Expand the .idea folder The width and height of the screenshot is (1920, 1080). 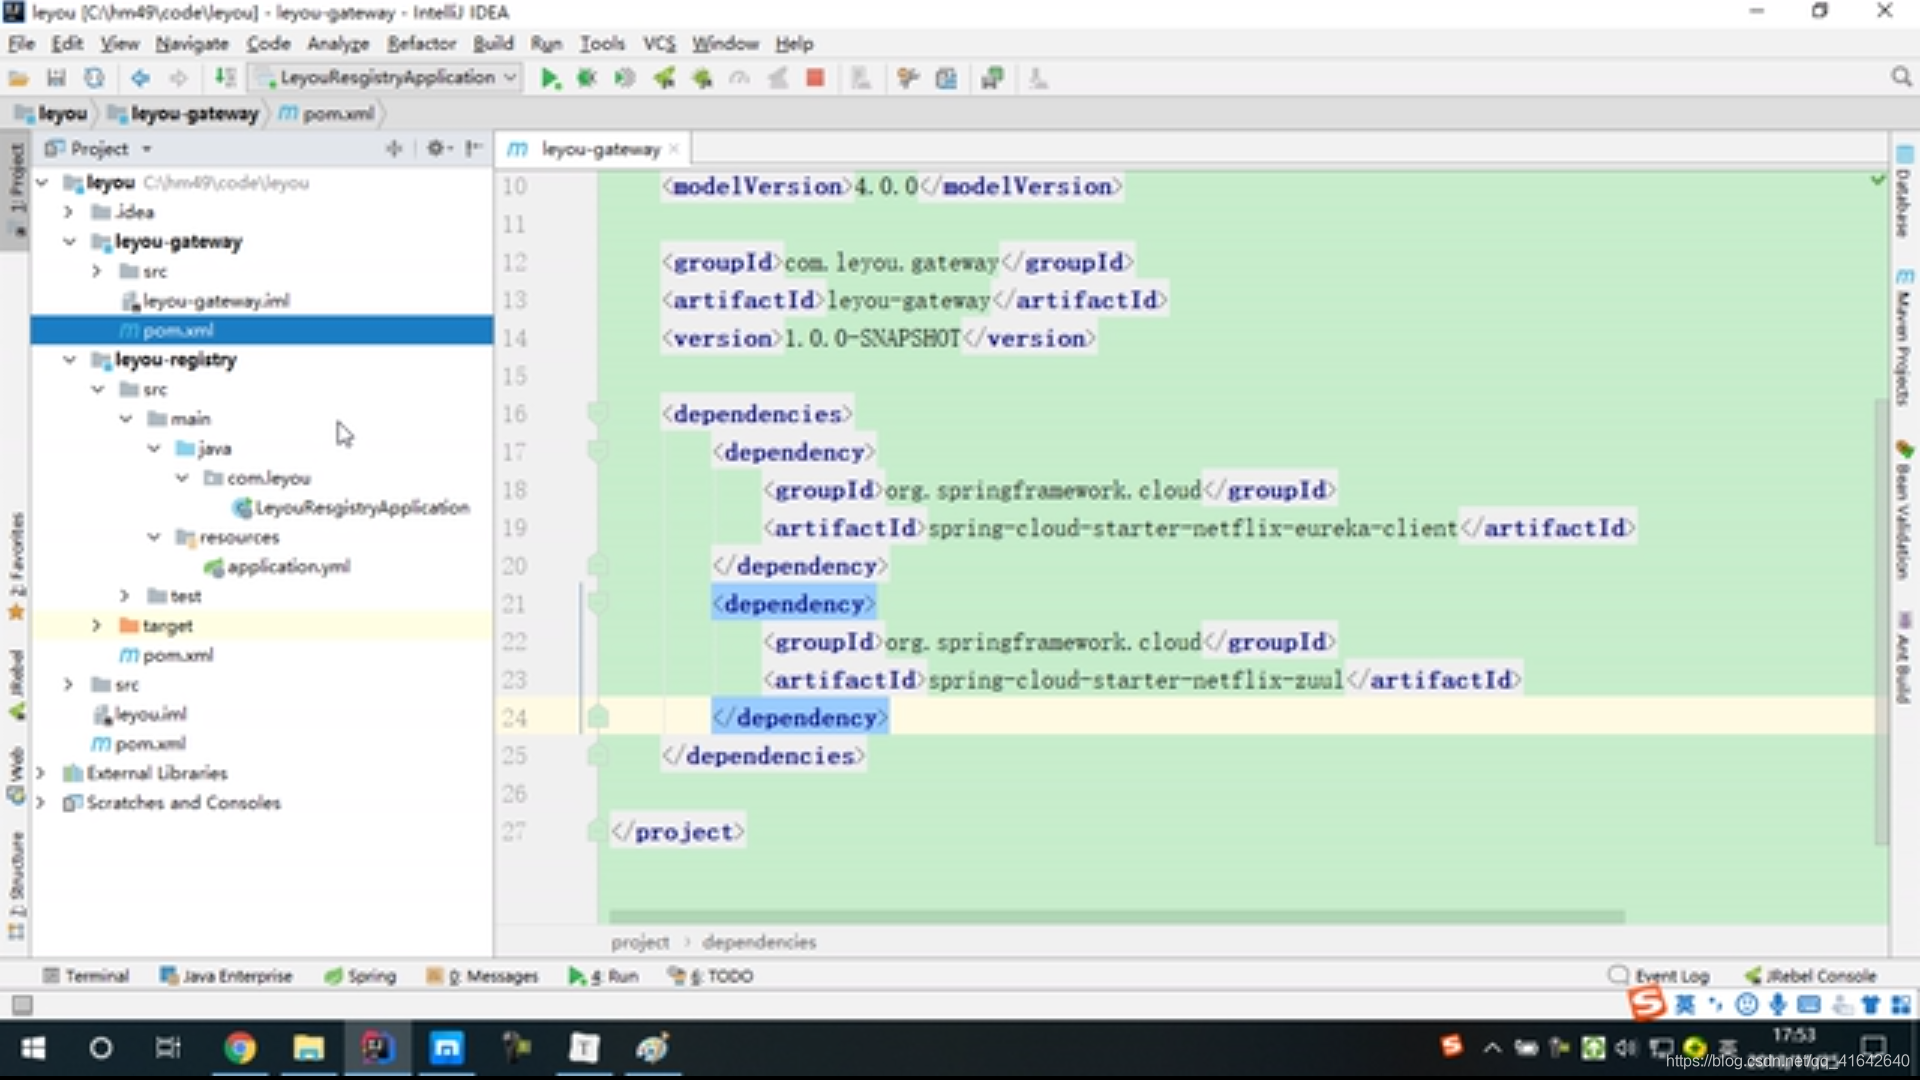pyautogui.click(x=68, y=212)
